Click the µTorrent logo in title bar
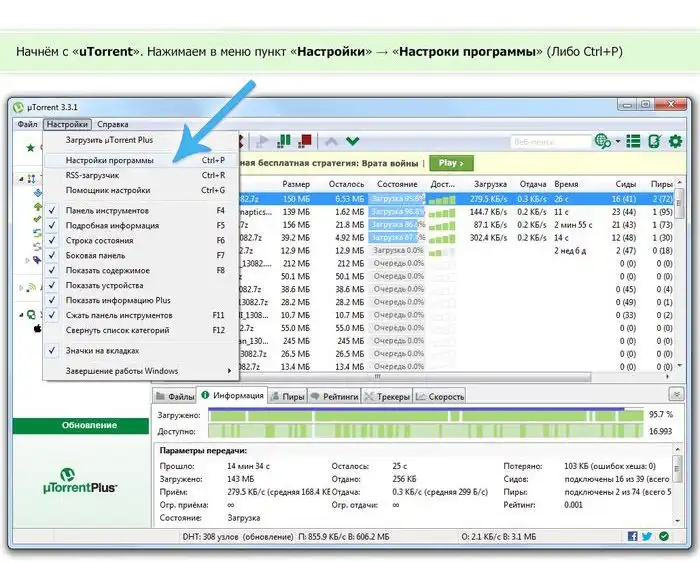 (18, 107)
